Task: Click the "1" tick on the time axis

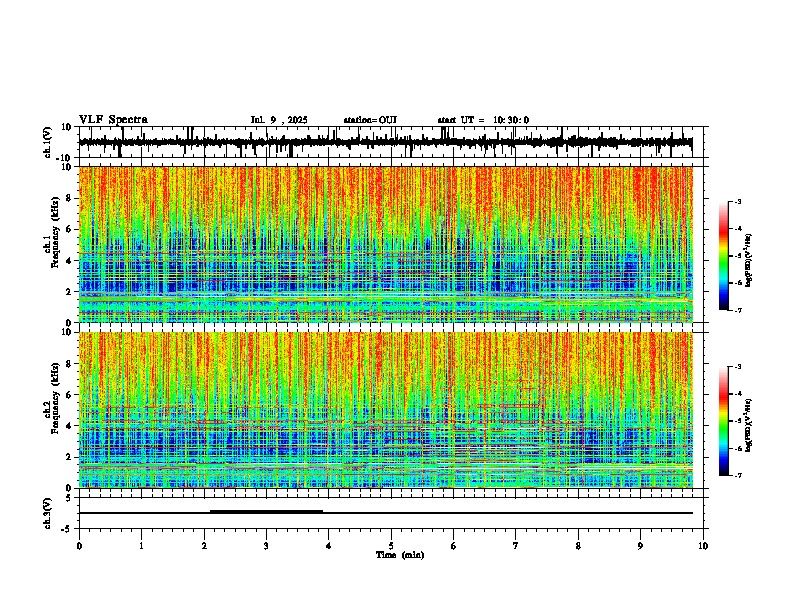Action: pos(141,546)
